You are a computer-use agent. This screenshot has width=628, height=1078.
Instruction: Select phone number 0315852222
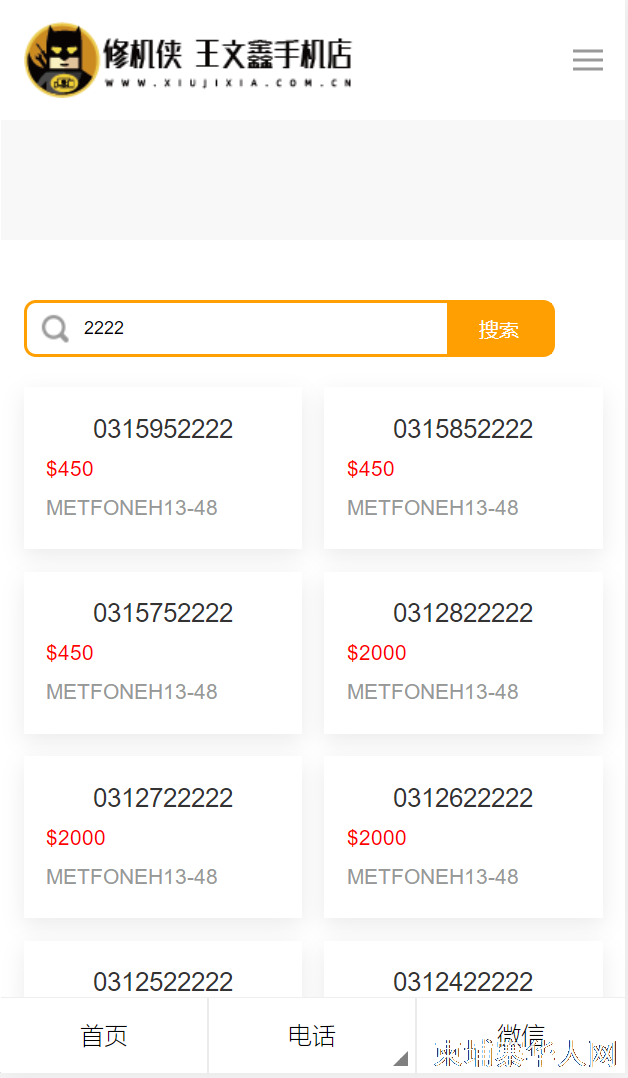[x=463, y=429]
